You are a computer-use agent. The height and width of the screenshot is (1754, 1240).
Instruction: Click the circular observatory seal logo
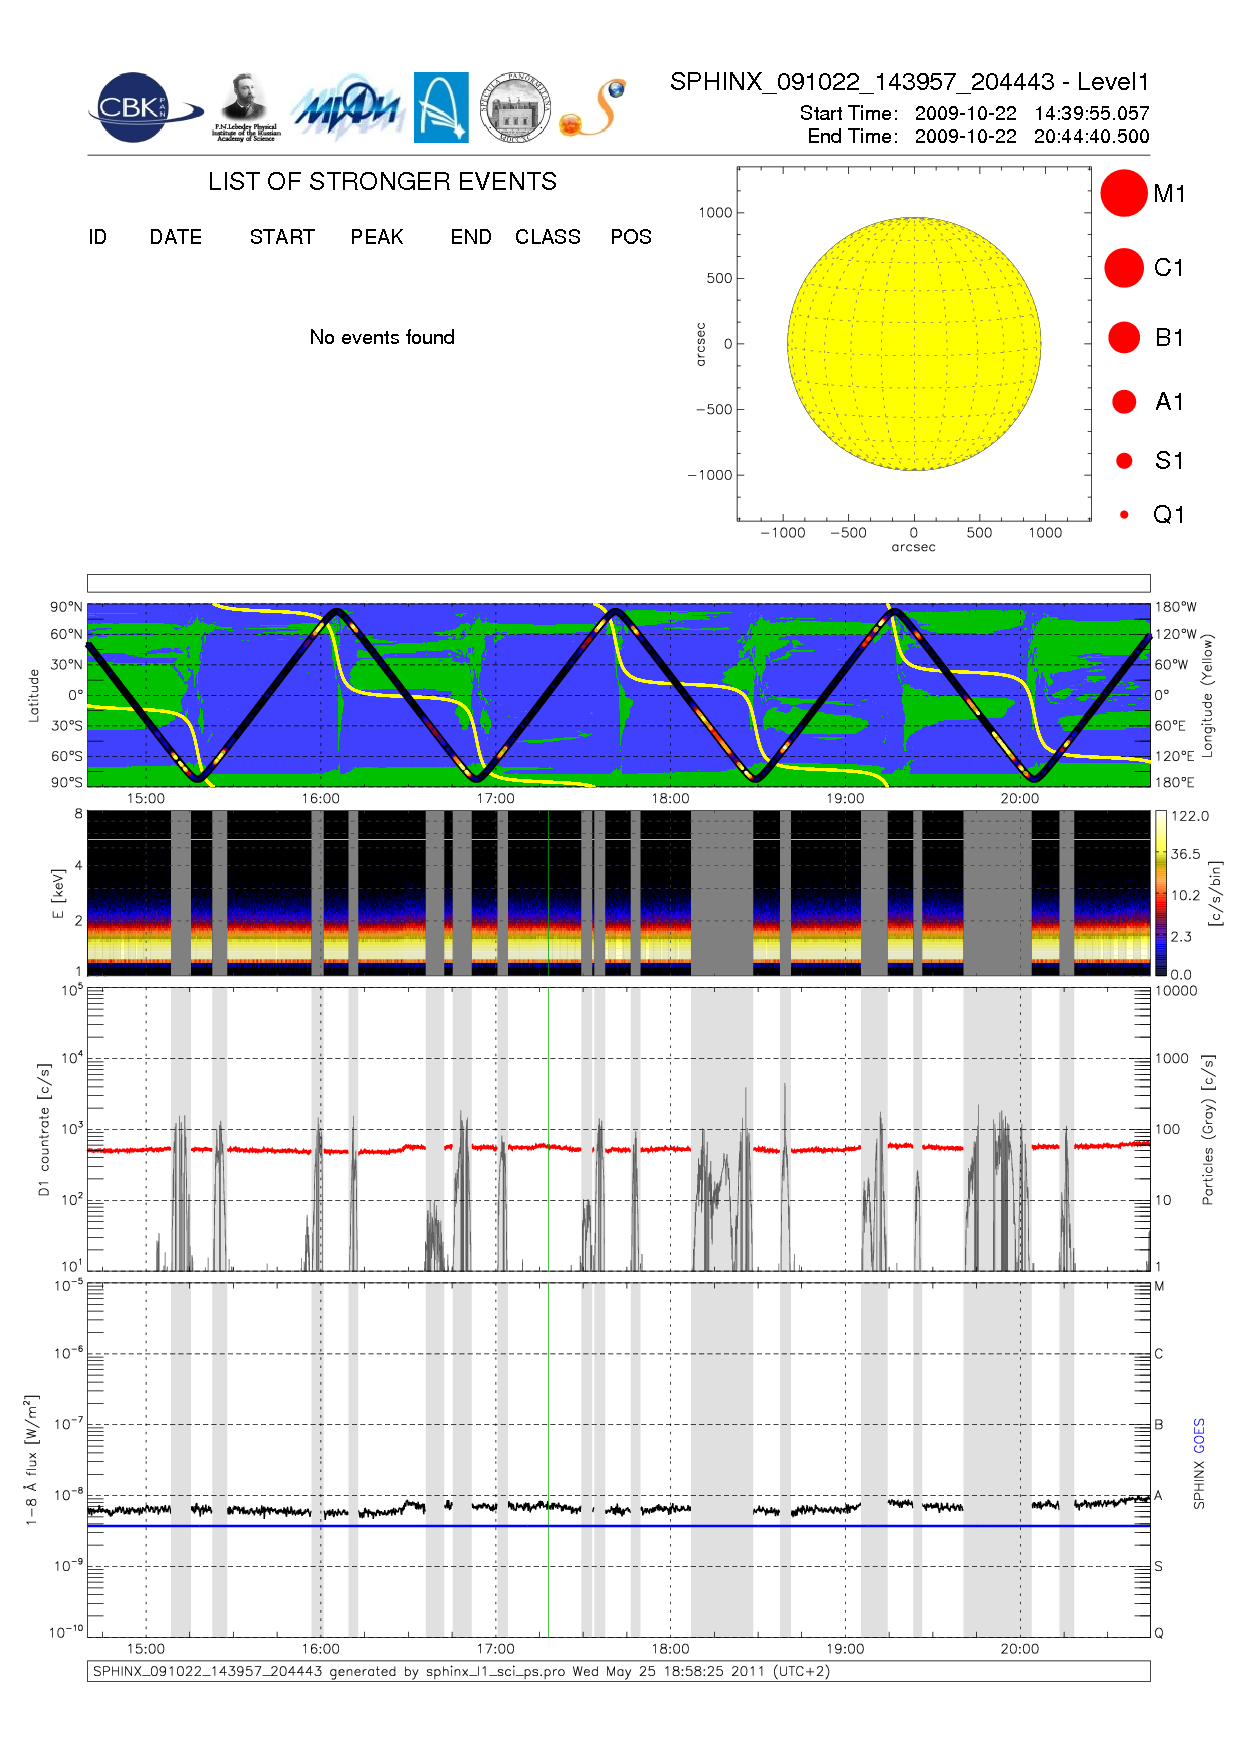pos(515,108)
